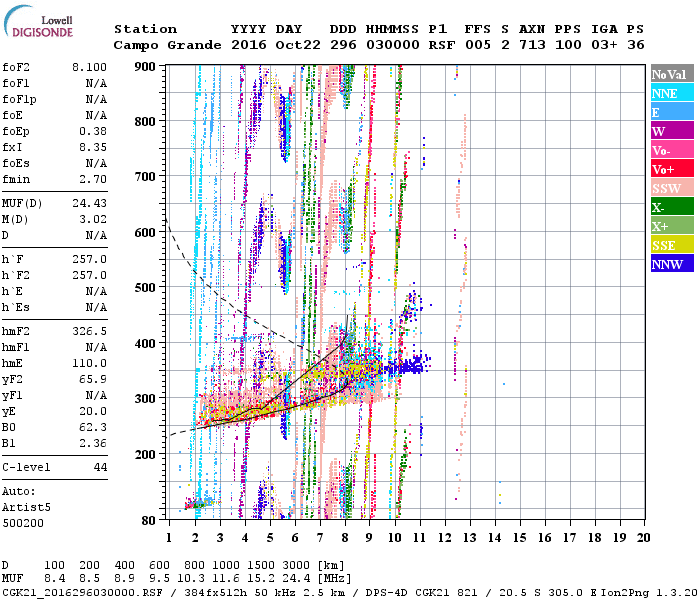Click the 030000 time in header
Viewport: 700px width, 600px height.
pyautogui.click(x=392, y=45)
